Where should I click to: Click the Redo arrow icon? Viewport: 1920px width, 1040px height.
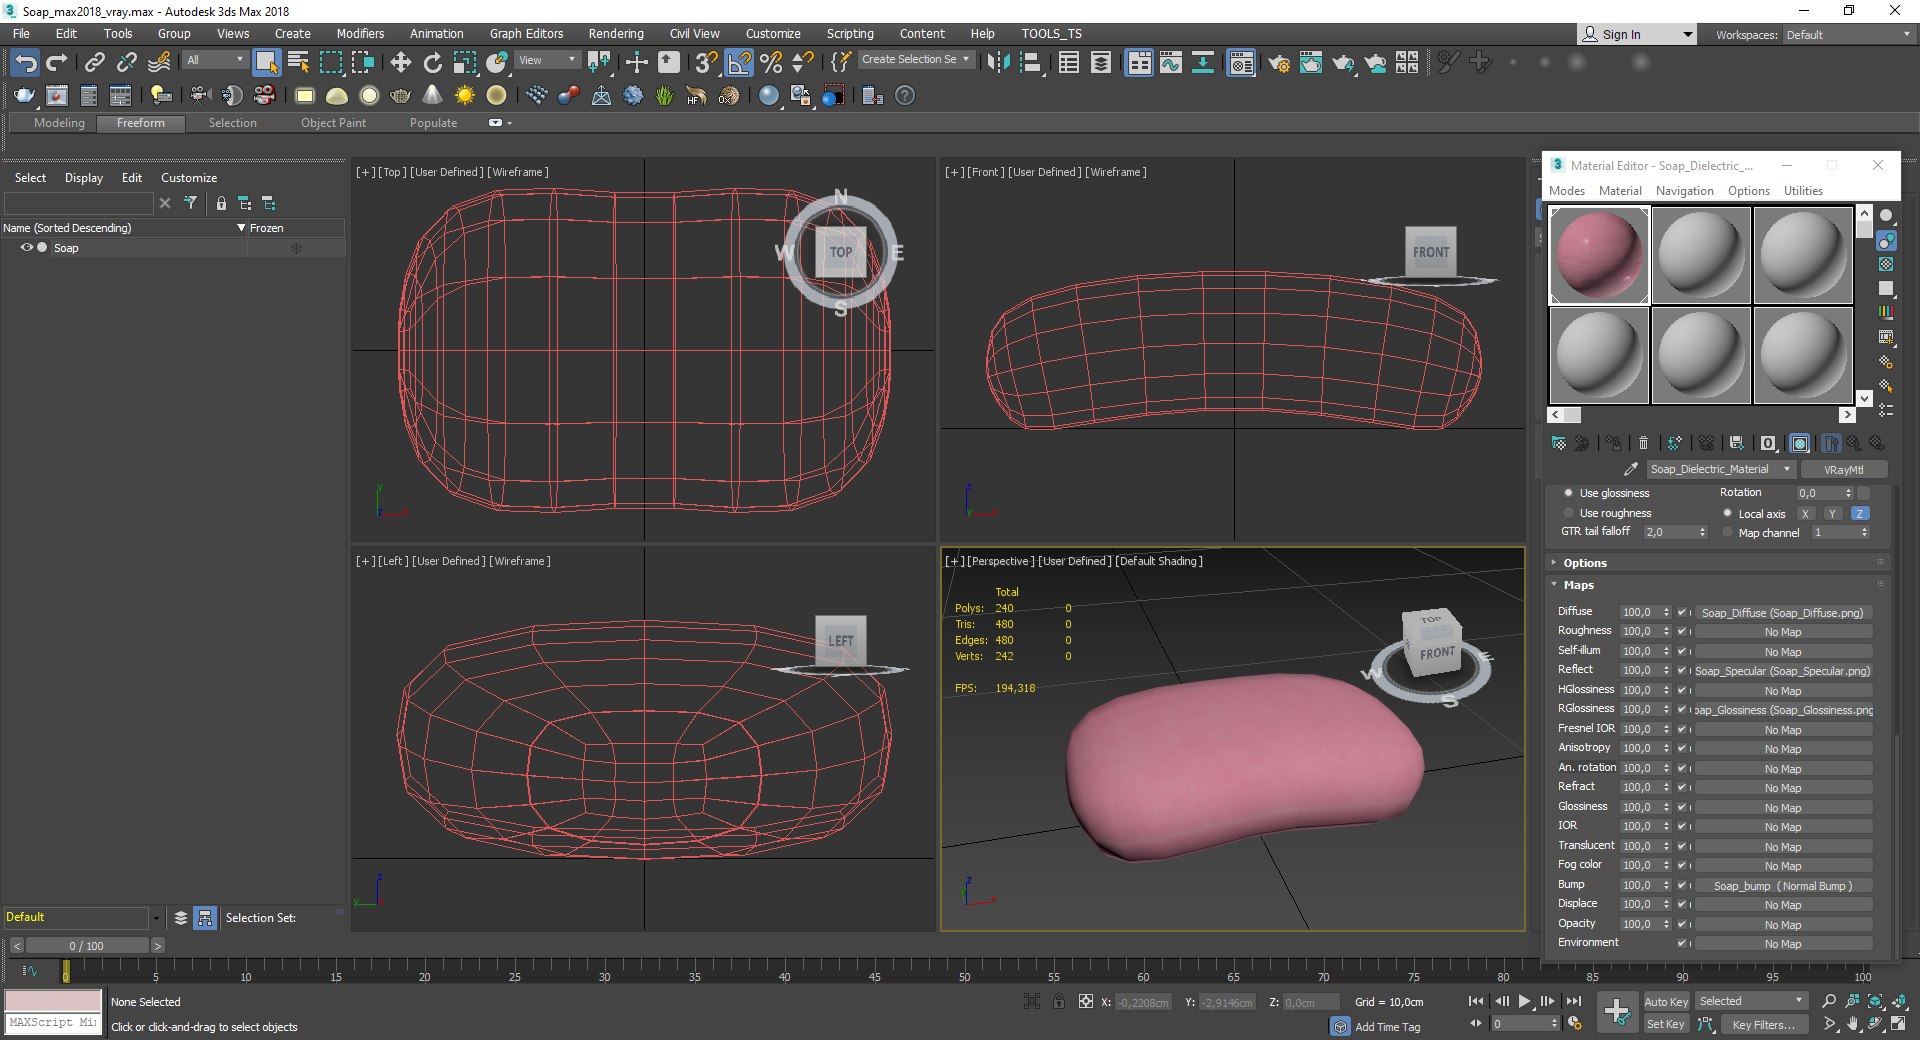57,62
